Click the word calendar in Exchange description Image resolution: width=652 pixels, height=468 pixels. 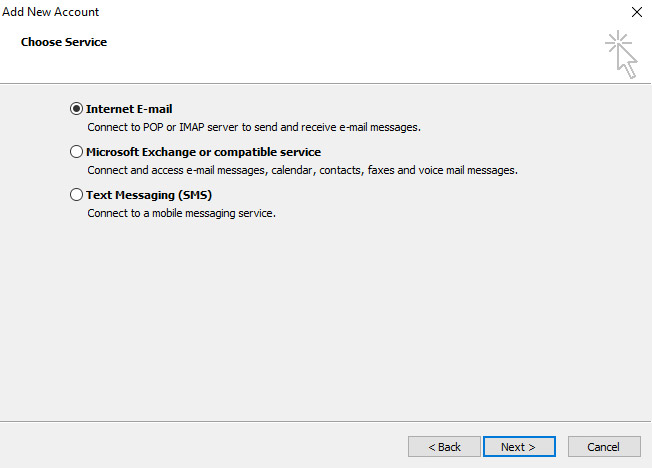tap(293, 170)
